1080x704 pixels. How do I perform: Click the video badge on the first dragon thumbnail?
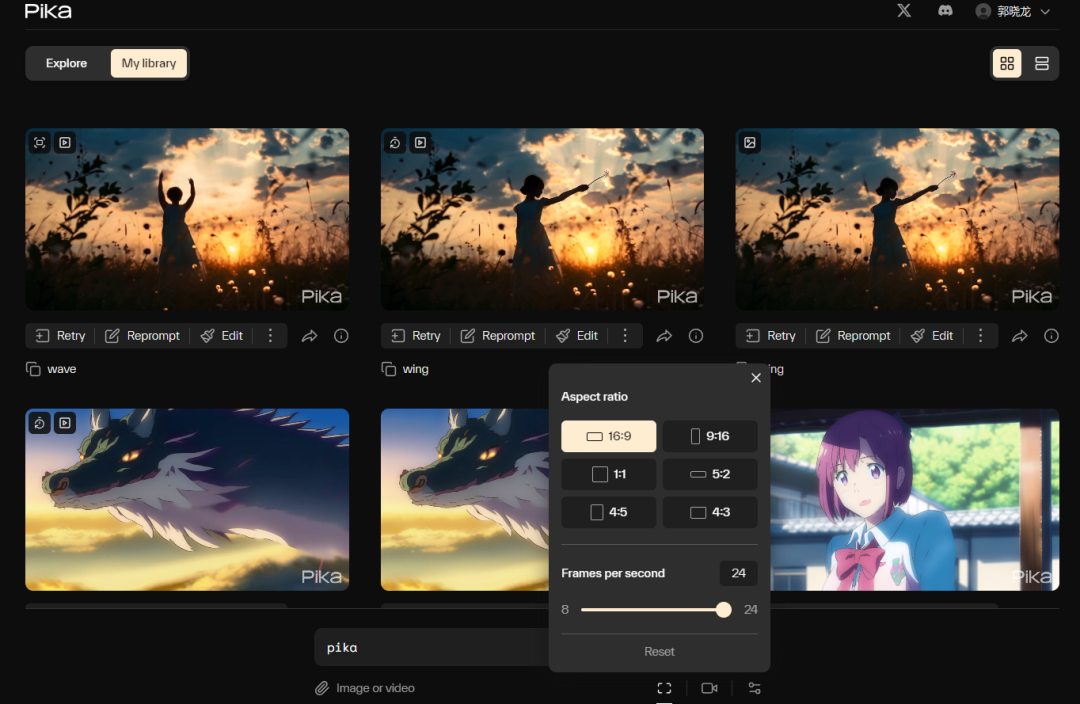(x=65, y=423)
